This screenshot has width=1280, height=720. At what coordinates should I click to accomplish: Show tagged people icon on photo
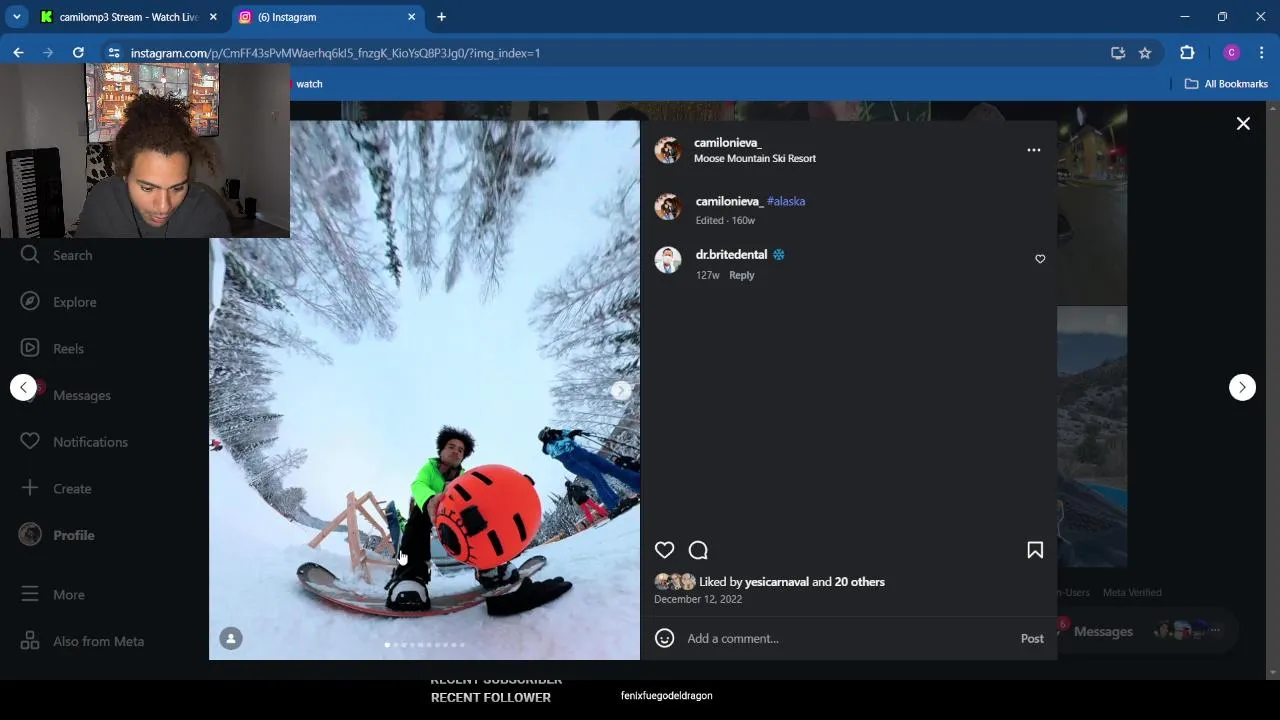click(231, 638)
